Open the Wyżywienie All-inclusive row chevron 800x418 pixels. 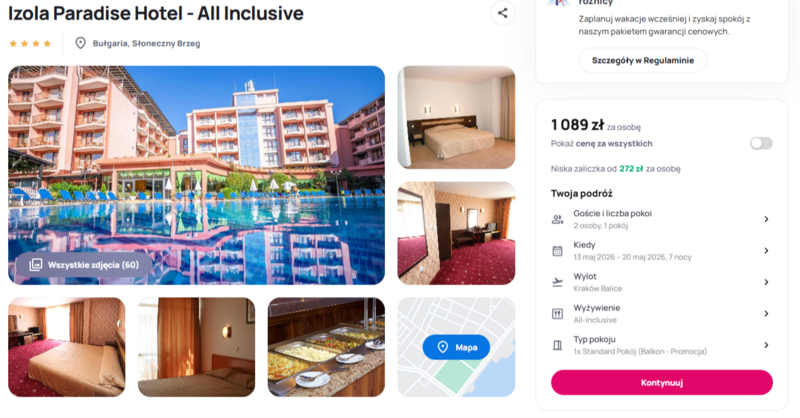[766, 314]
